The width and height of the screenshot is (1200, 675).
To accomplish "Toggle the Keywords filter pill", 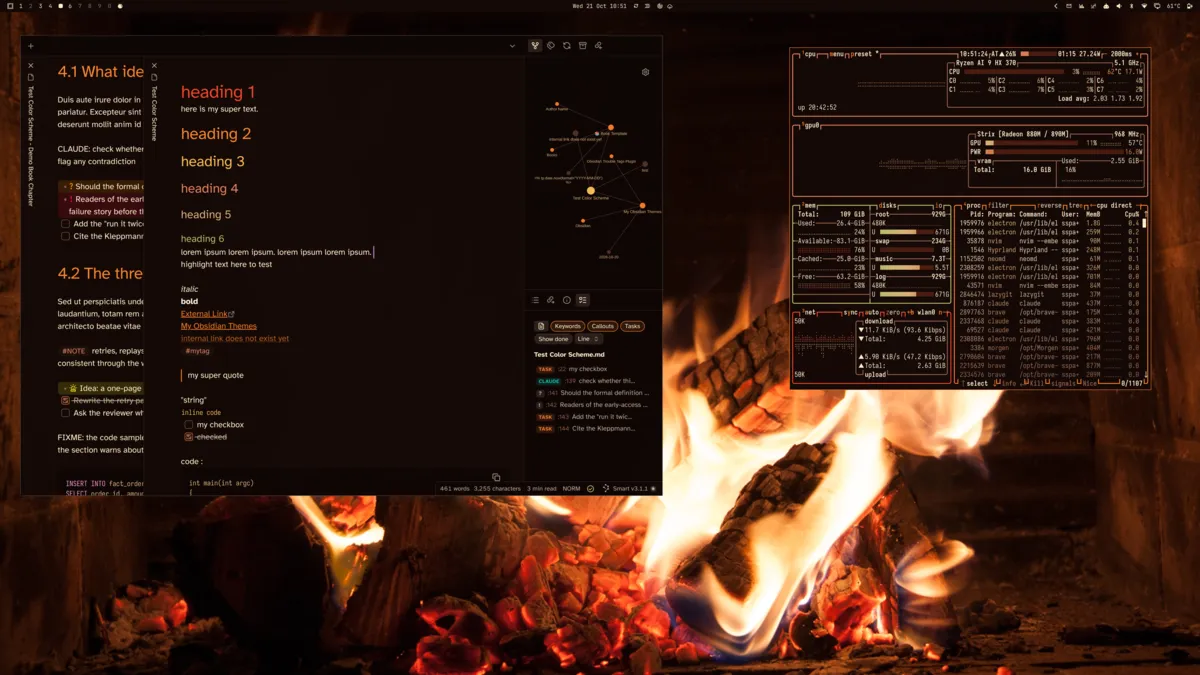I will [567, 326].
